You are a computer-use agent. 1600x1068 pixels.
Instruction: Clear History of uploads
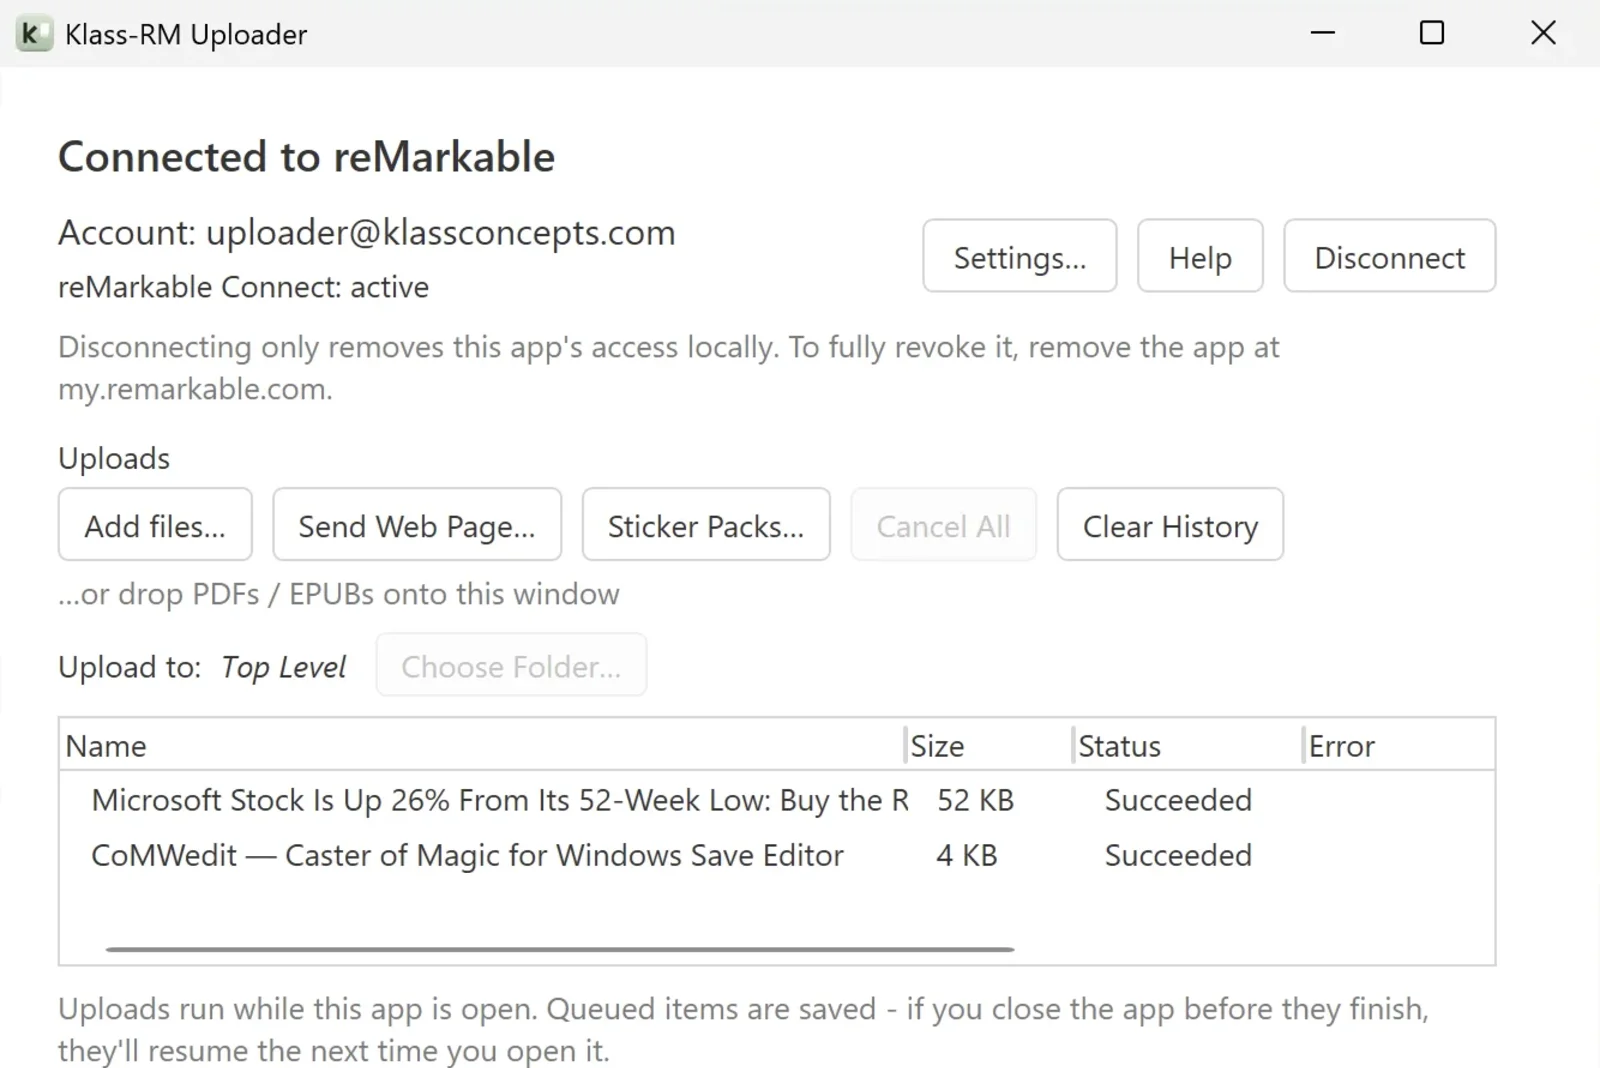tap(1170, 525)
